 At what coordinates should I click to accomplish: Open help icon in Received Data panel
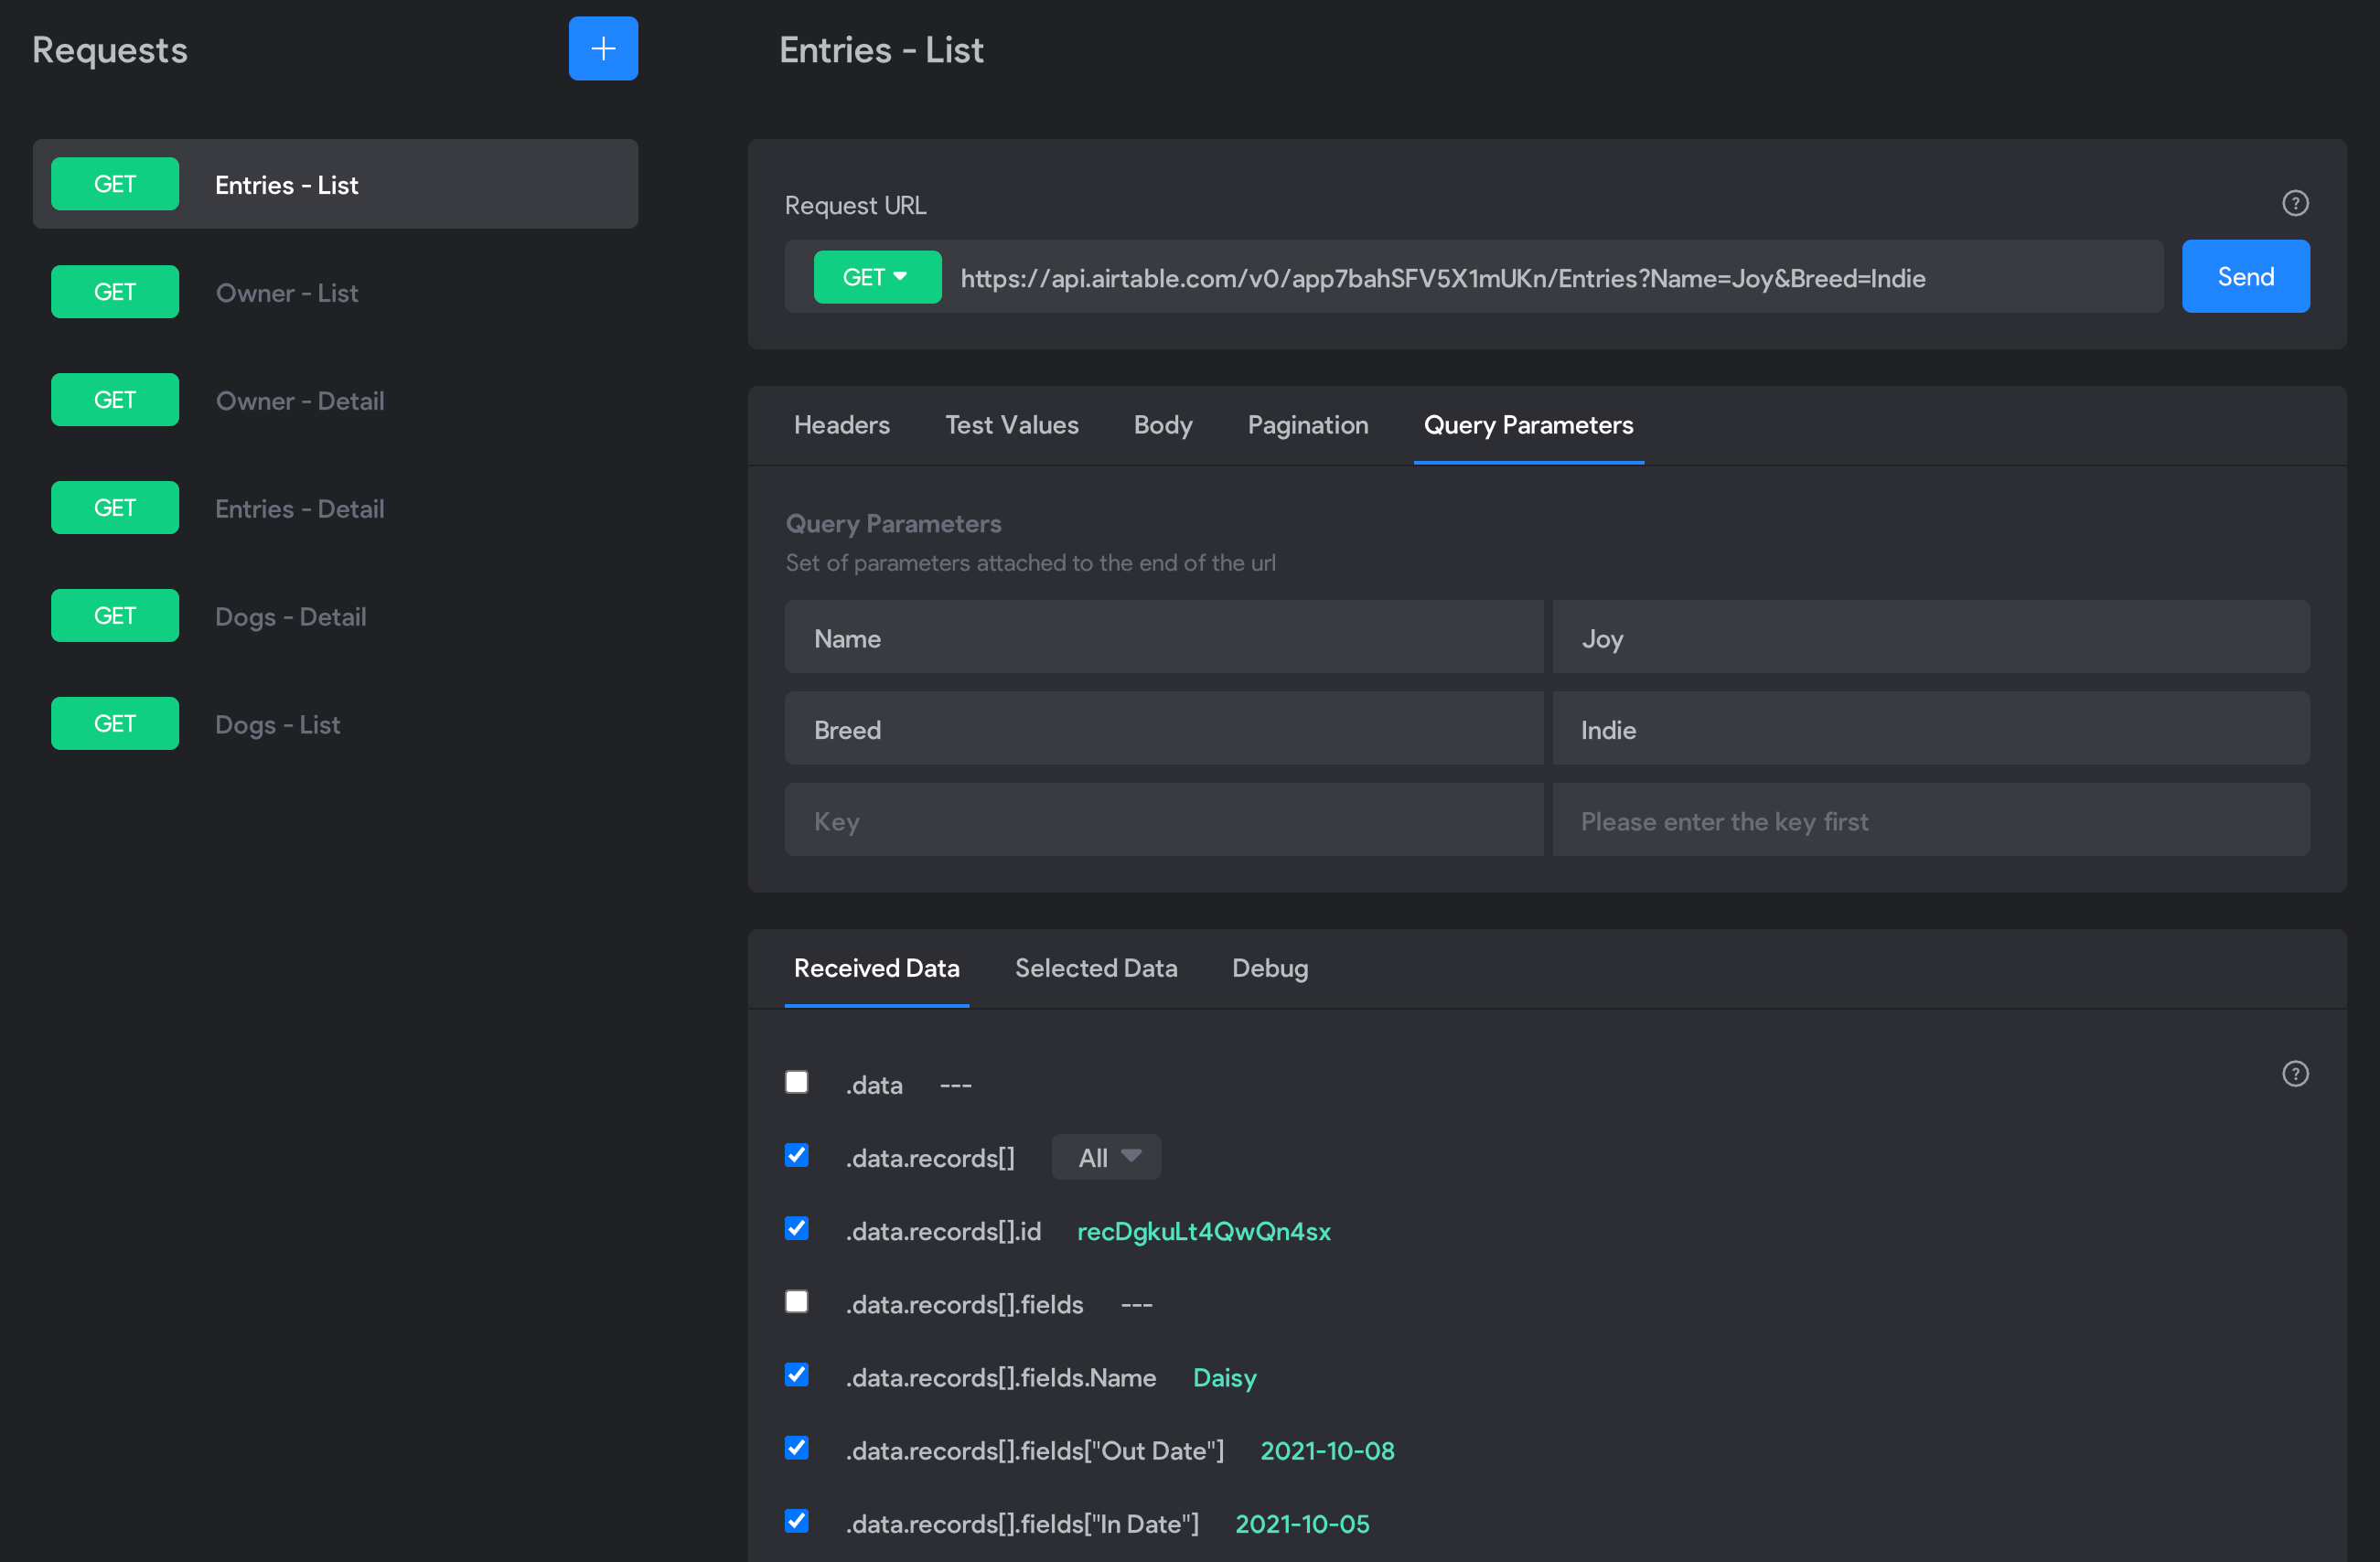click(x=2295, y=1073)
